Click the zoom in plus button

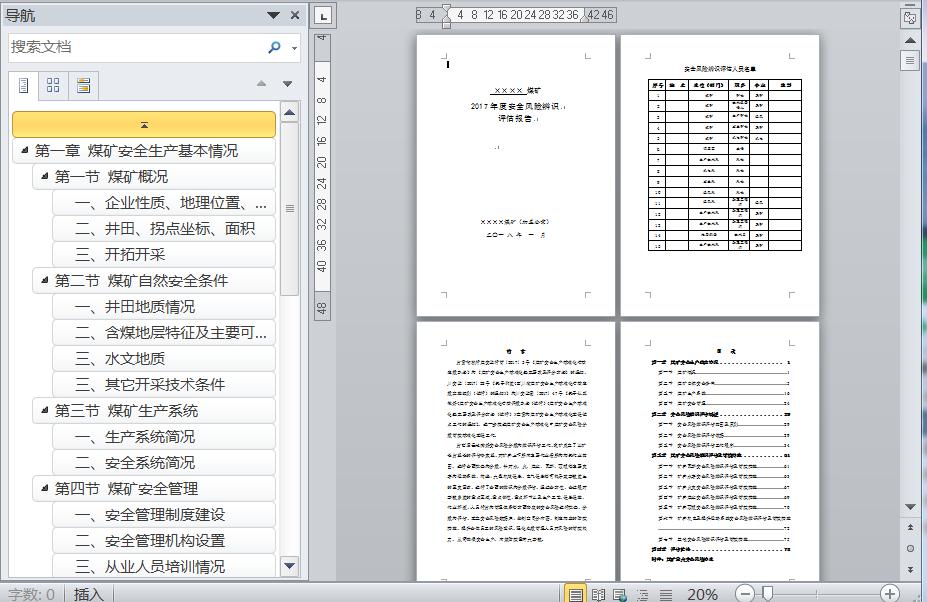click(x=890, y=593)
